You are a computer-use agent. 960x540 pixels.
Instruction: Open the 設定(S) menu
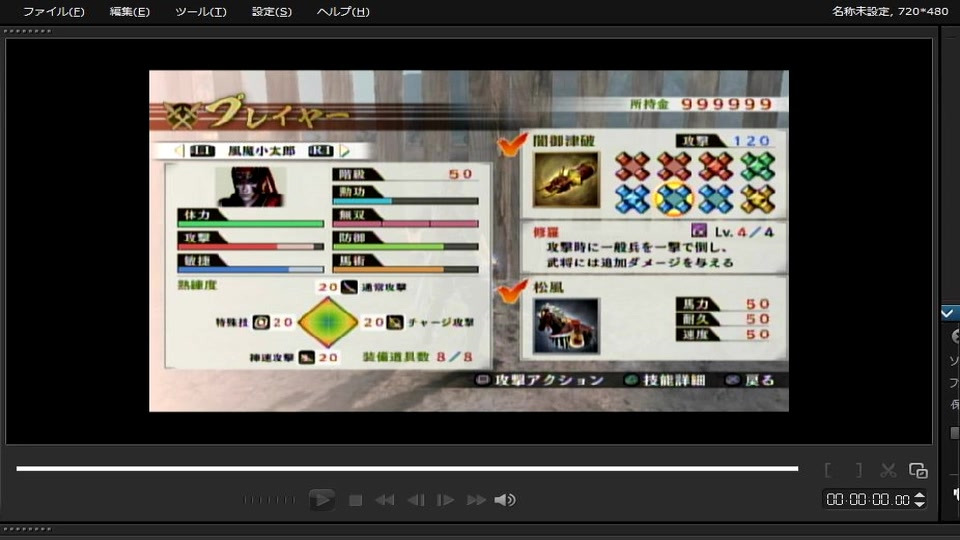point(271,12)
